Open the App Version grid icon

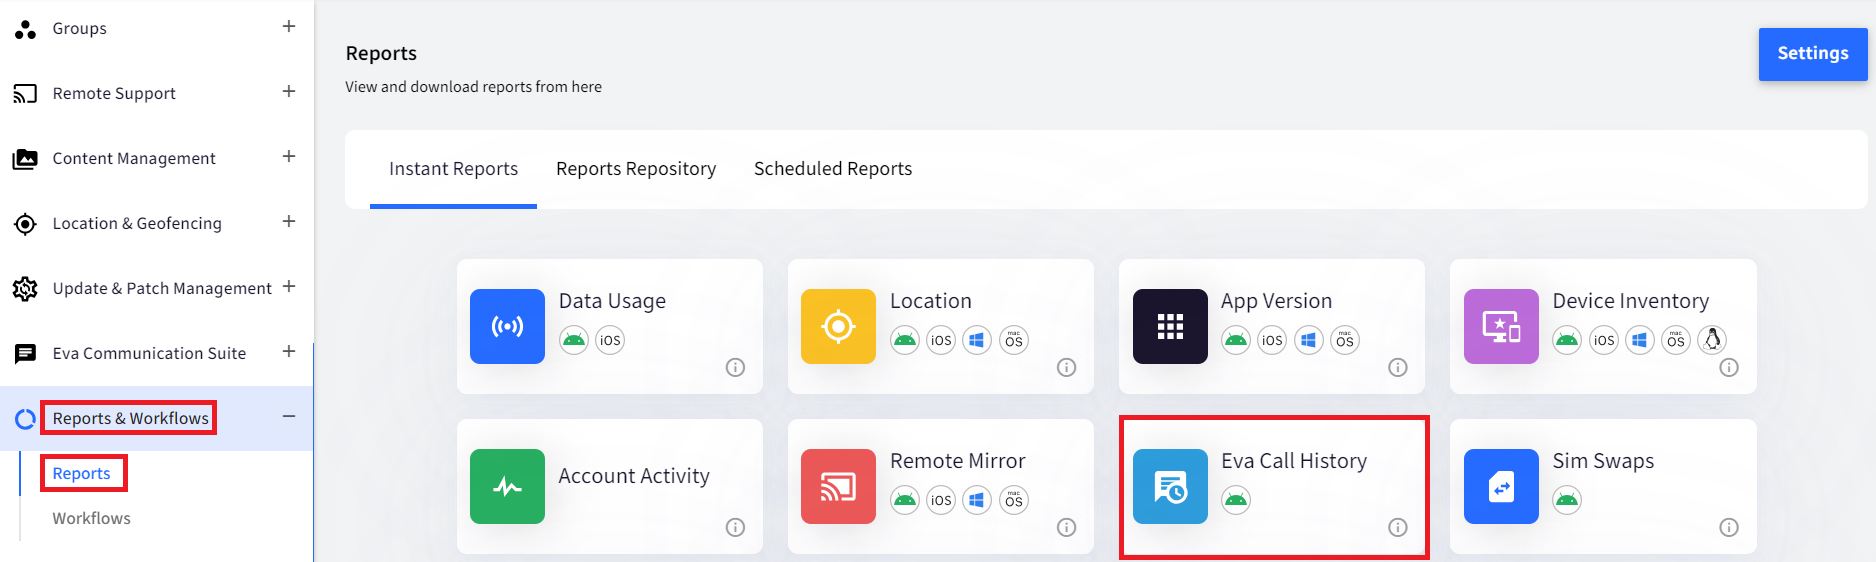1170,326
